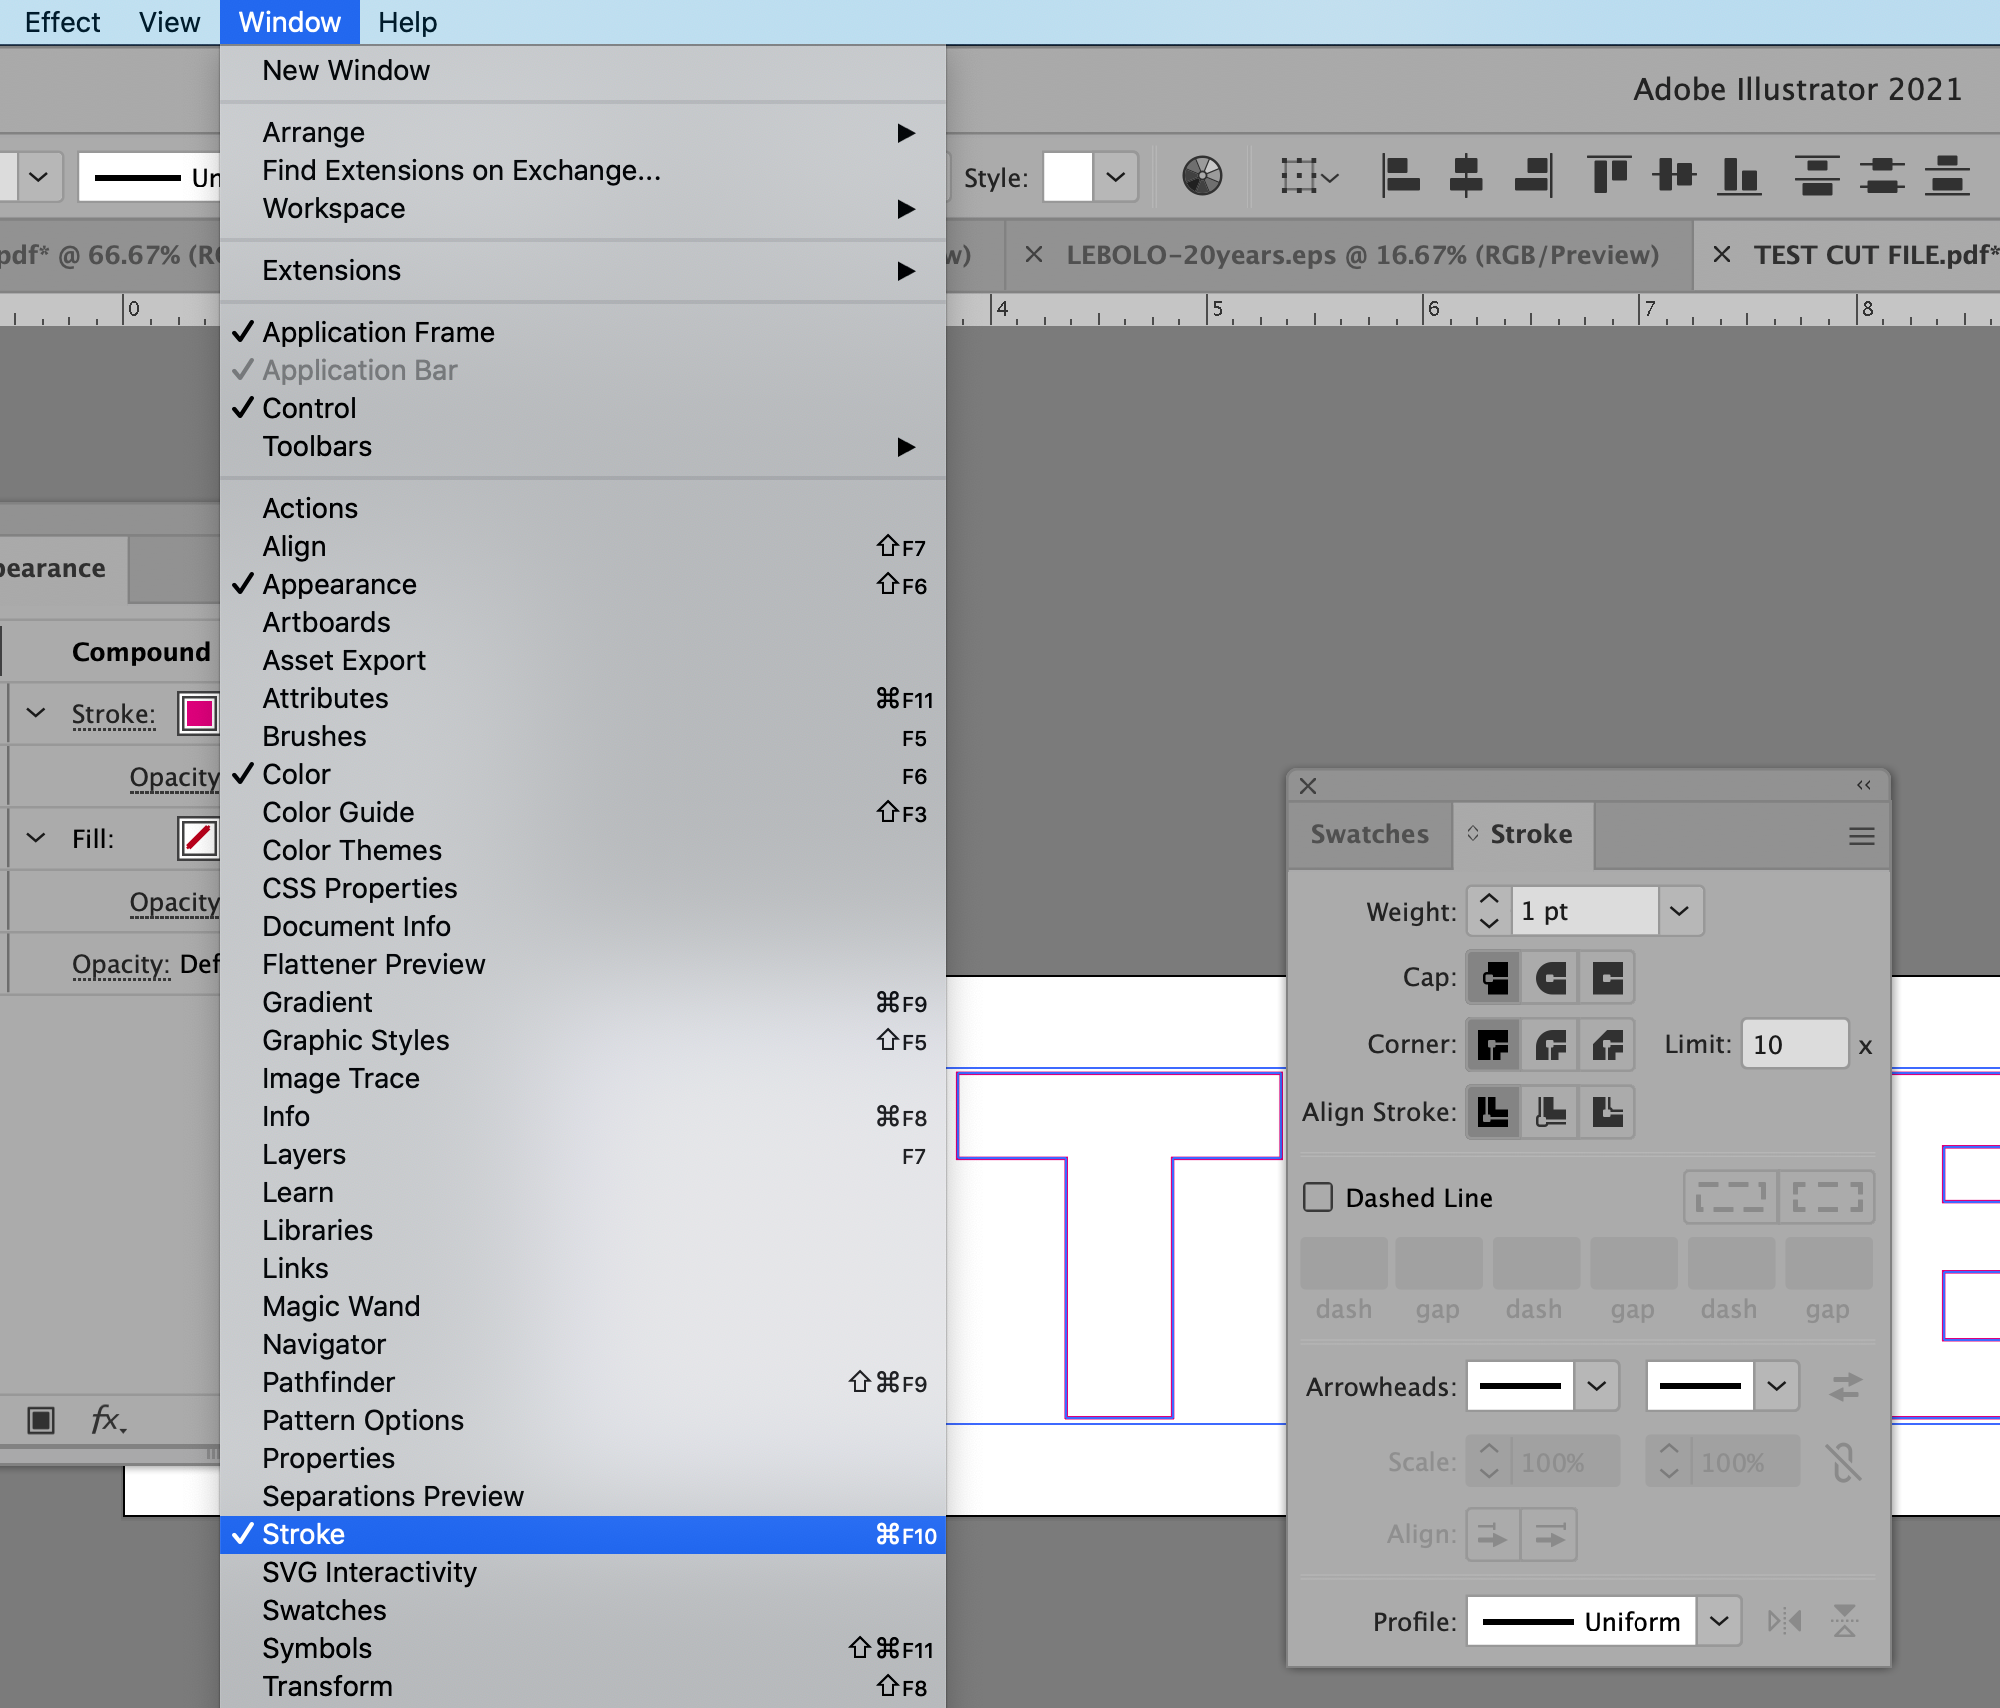Toggle Application Frame in Window menu
The width and height of the screenshot is (2000, 1708).
pos(378,332)
